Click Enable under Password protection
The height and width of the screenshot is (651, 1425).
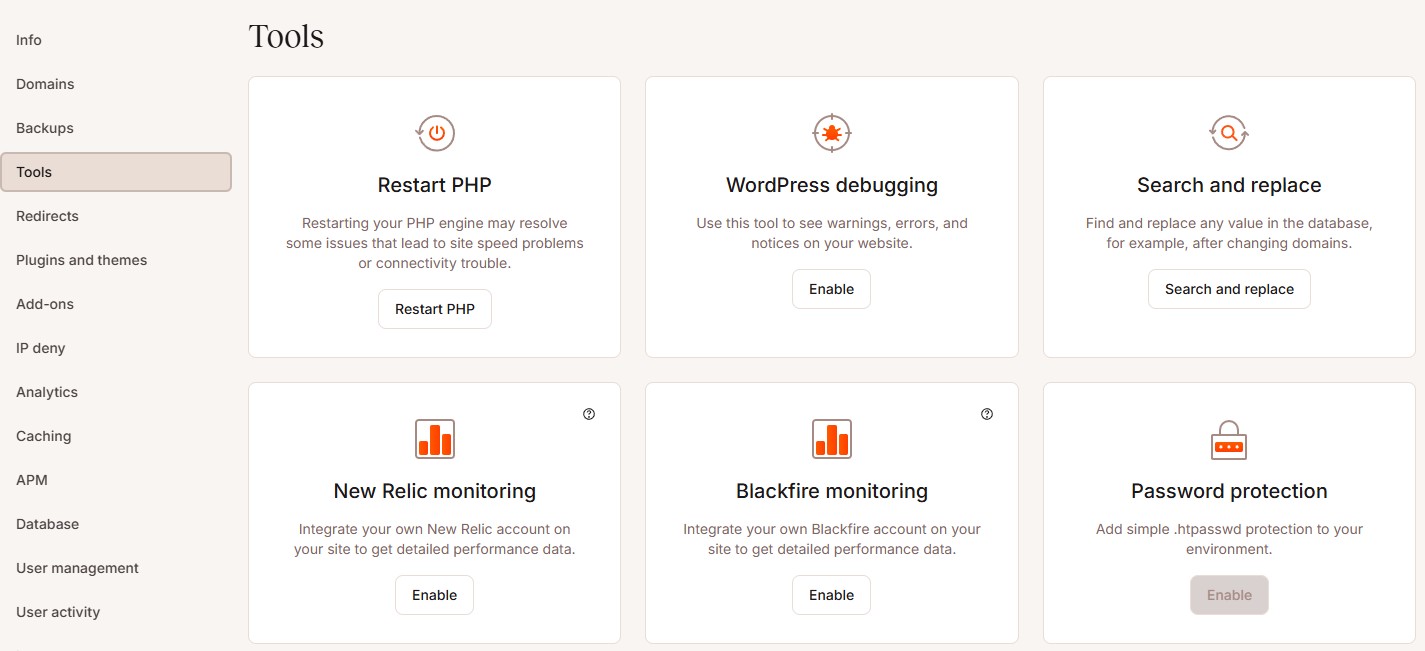pyautogui.click(x=1229, y=595)
